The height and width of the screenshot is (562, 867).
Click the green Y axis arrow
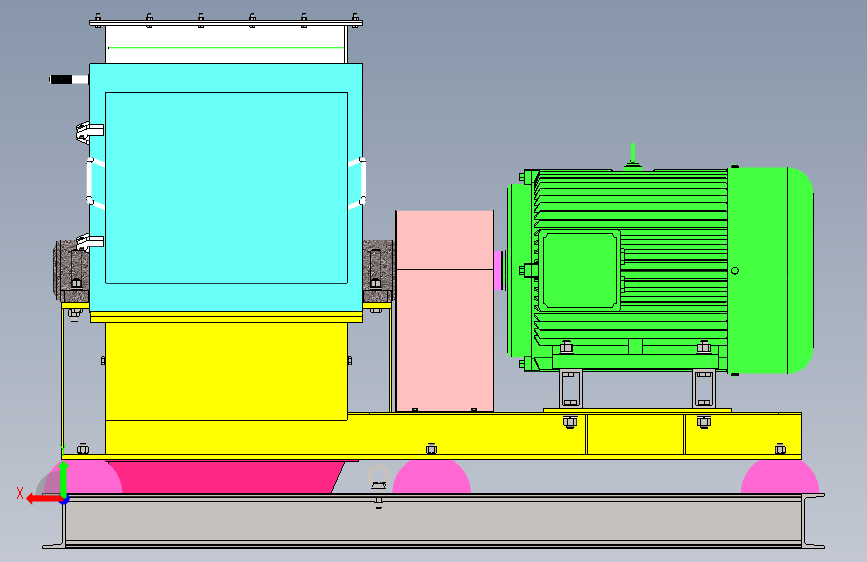point(64,480)
